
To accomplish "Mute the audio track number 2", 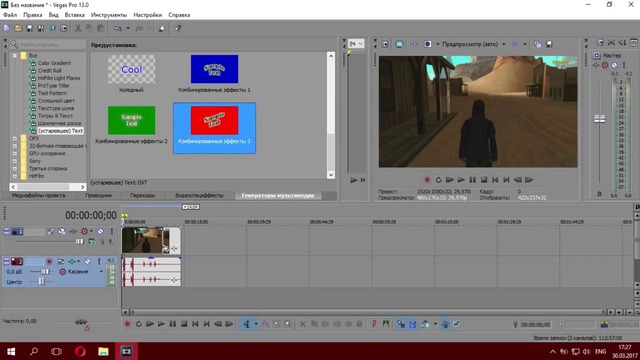I will click(87, 261).
